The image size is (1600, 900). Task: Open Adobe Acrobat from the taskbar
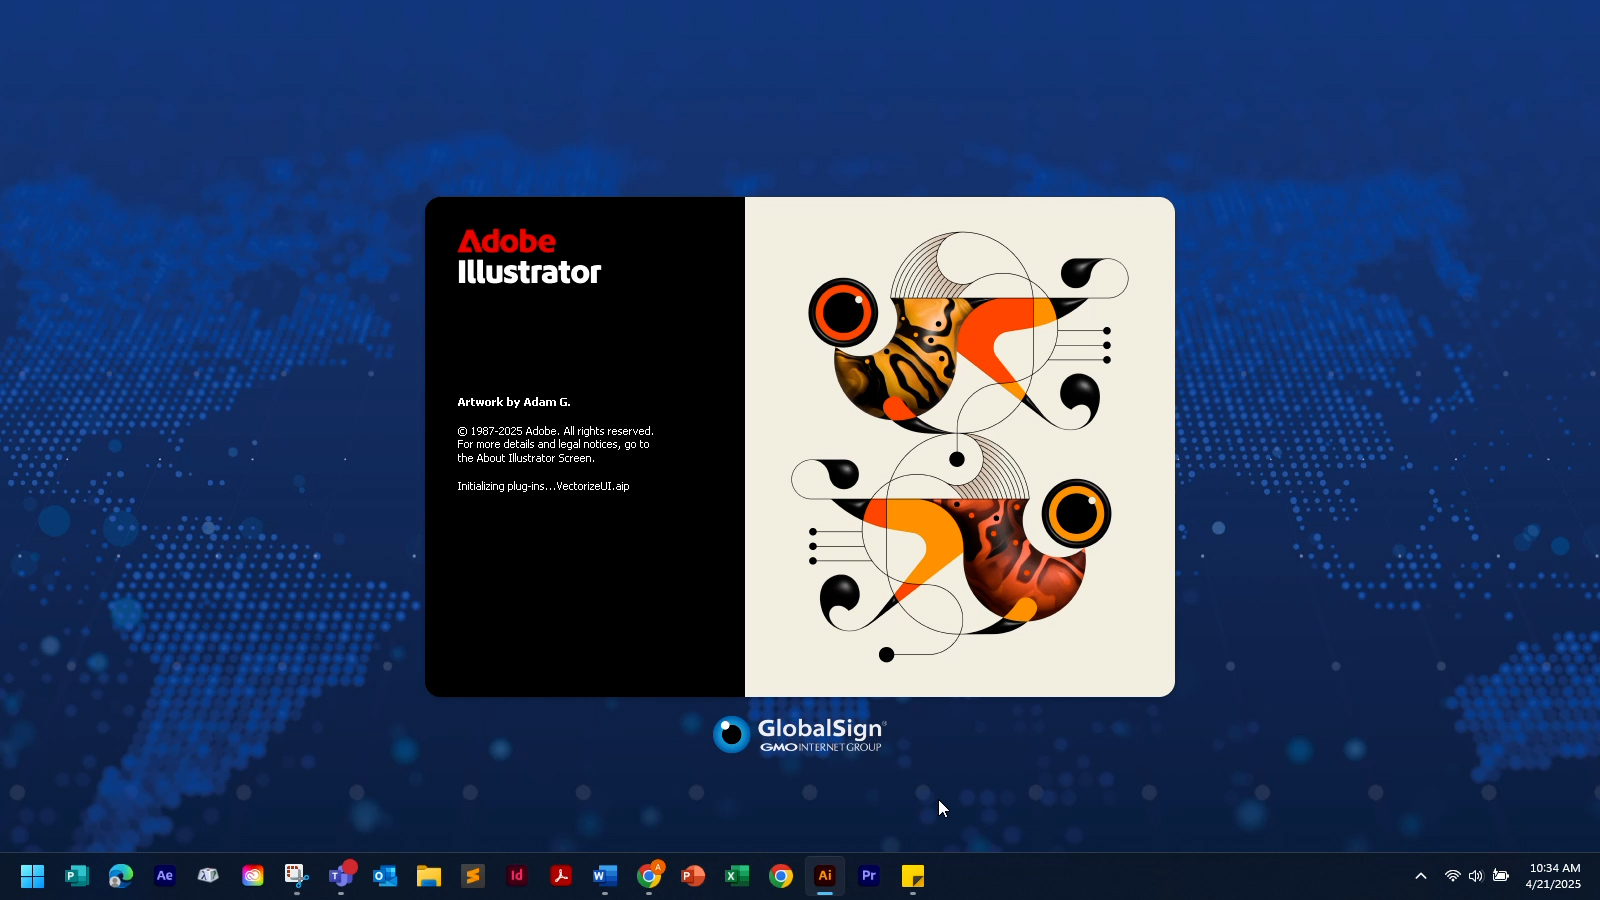560,876
